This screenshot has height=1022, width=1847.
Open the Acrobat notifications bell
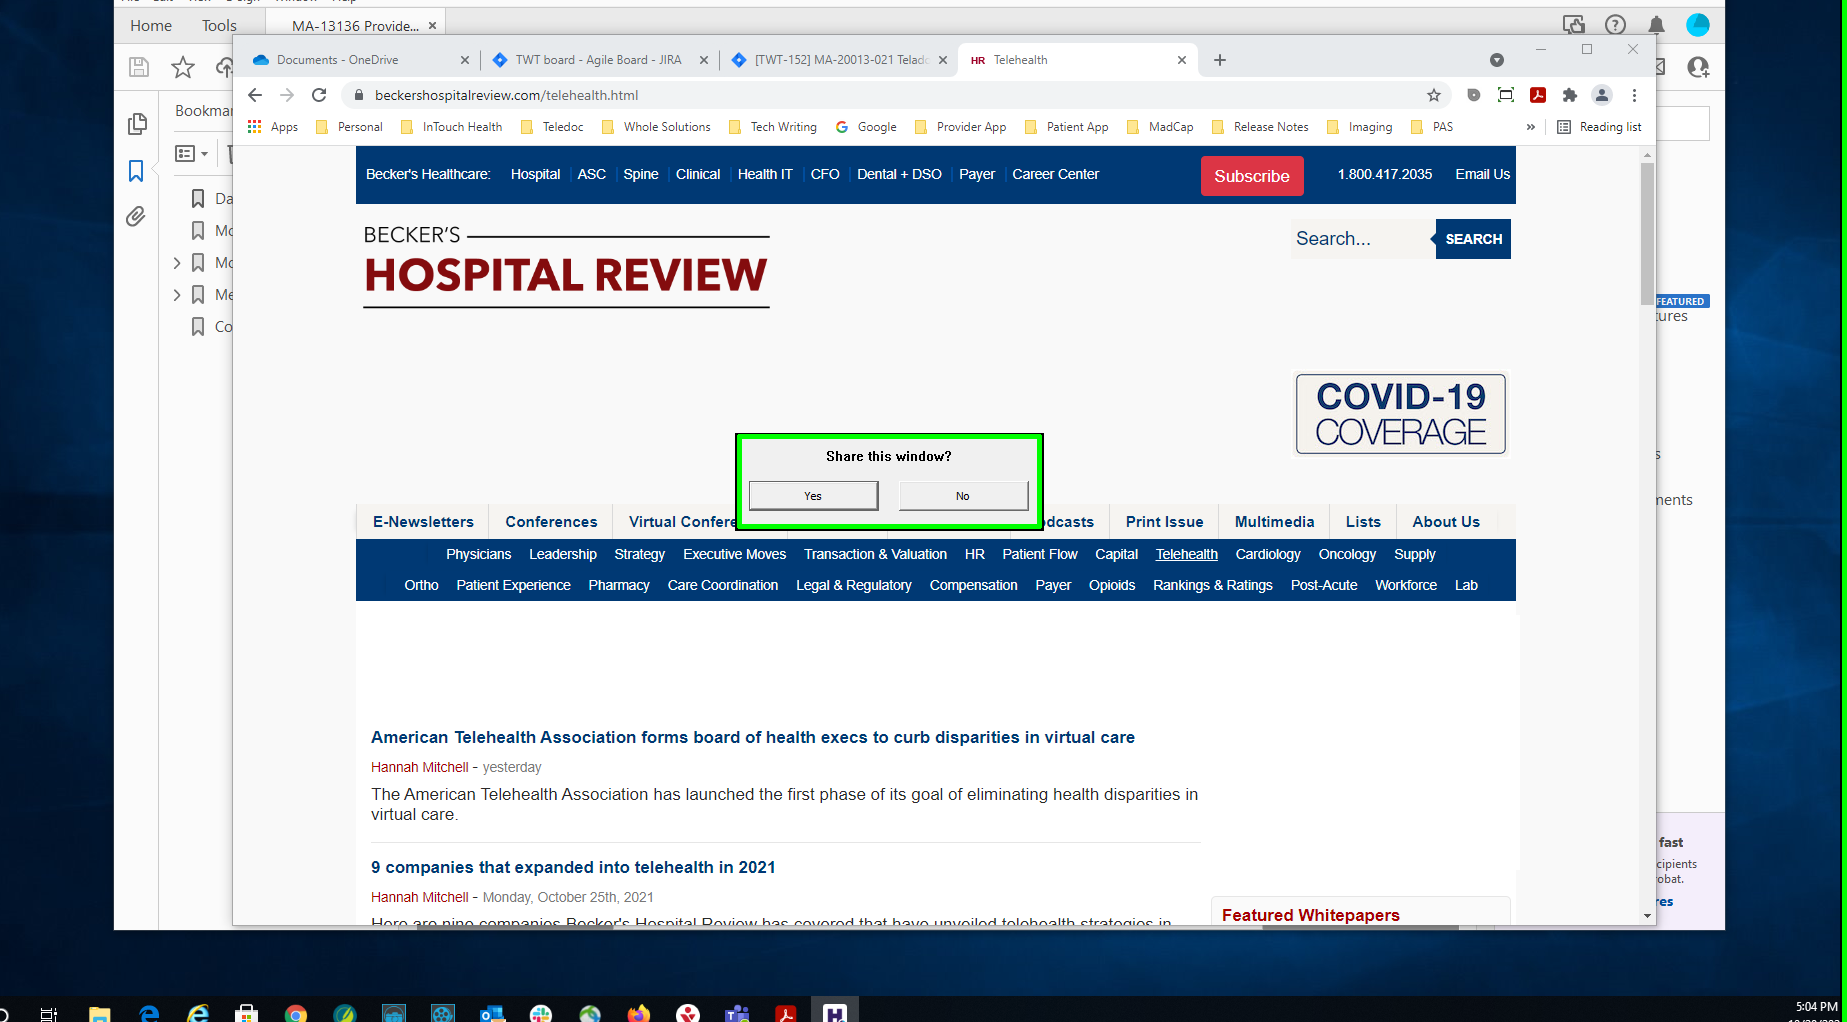[1656, 25]
